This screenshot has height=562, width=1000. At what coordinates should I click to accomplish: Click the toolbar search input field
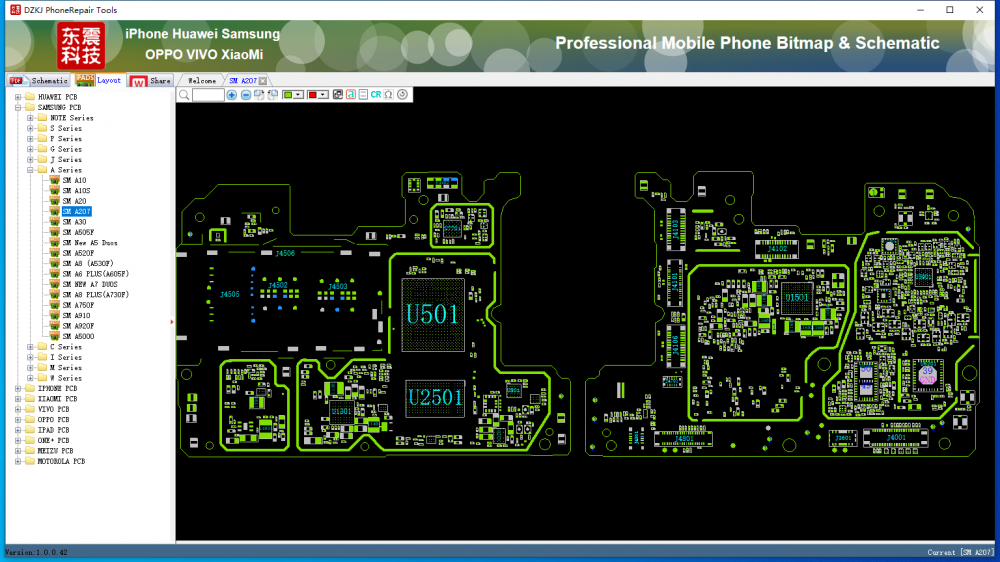pyautogui.click(x=208, y=94)
